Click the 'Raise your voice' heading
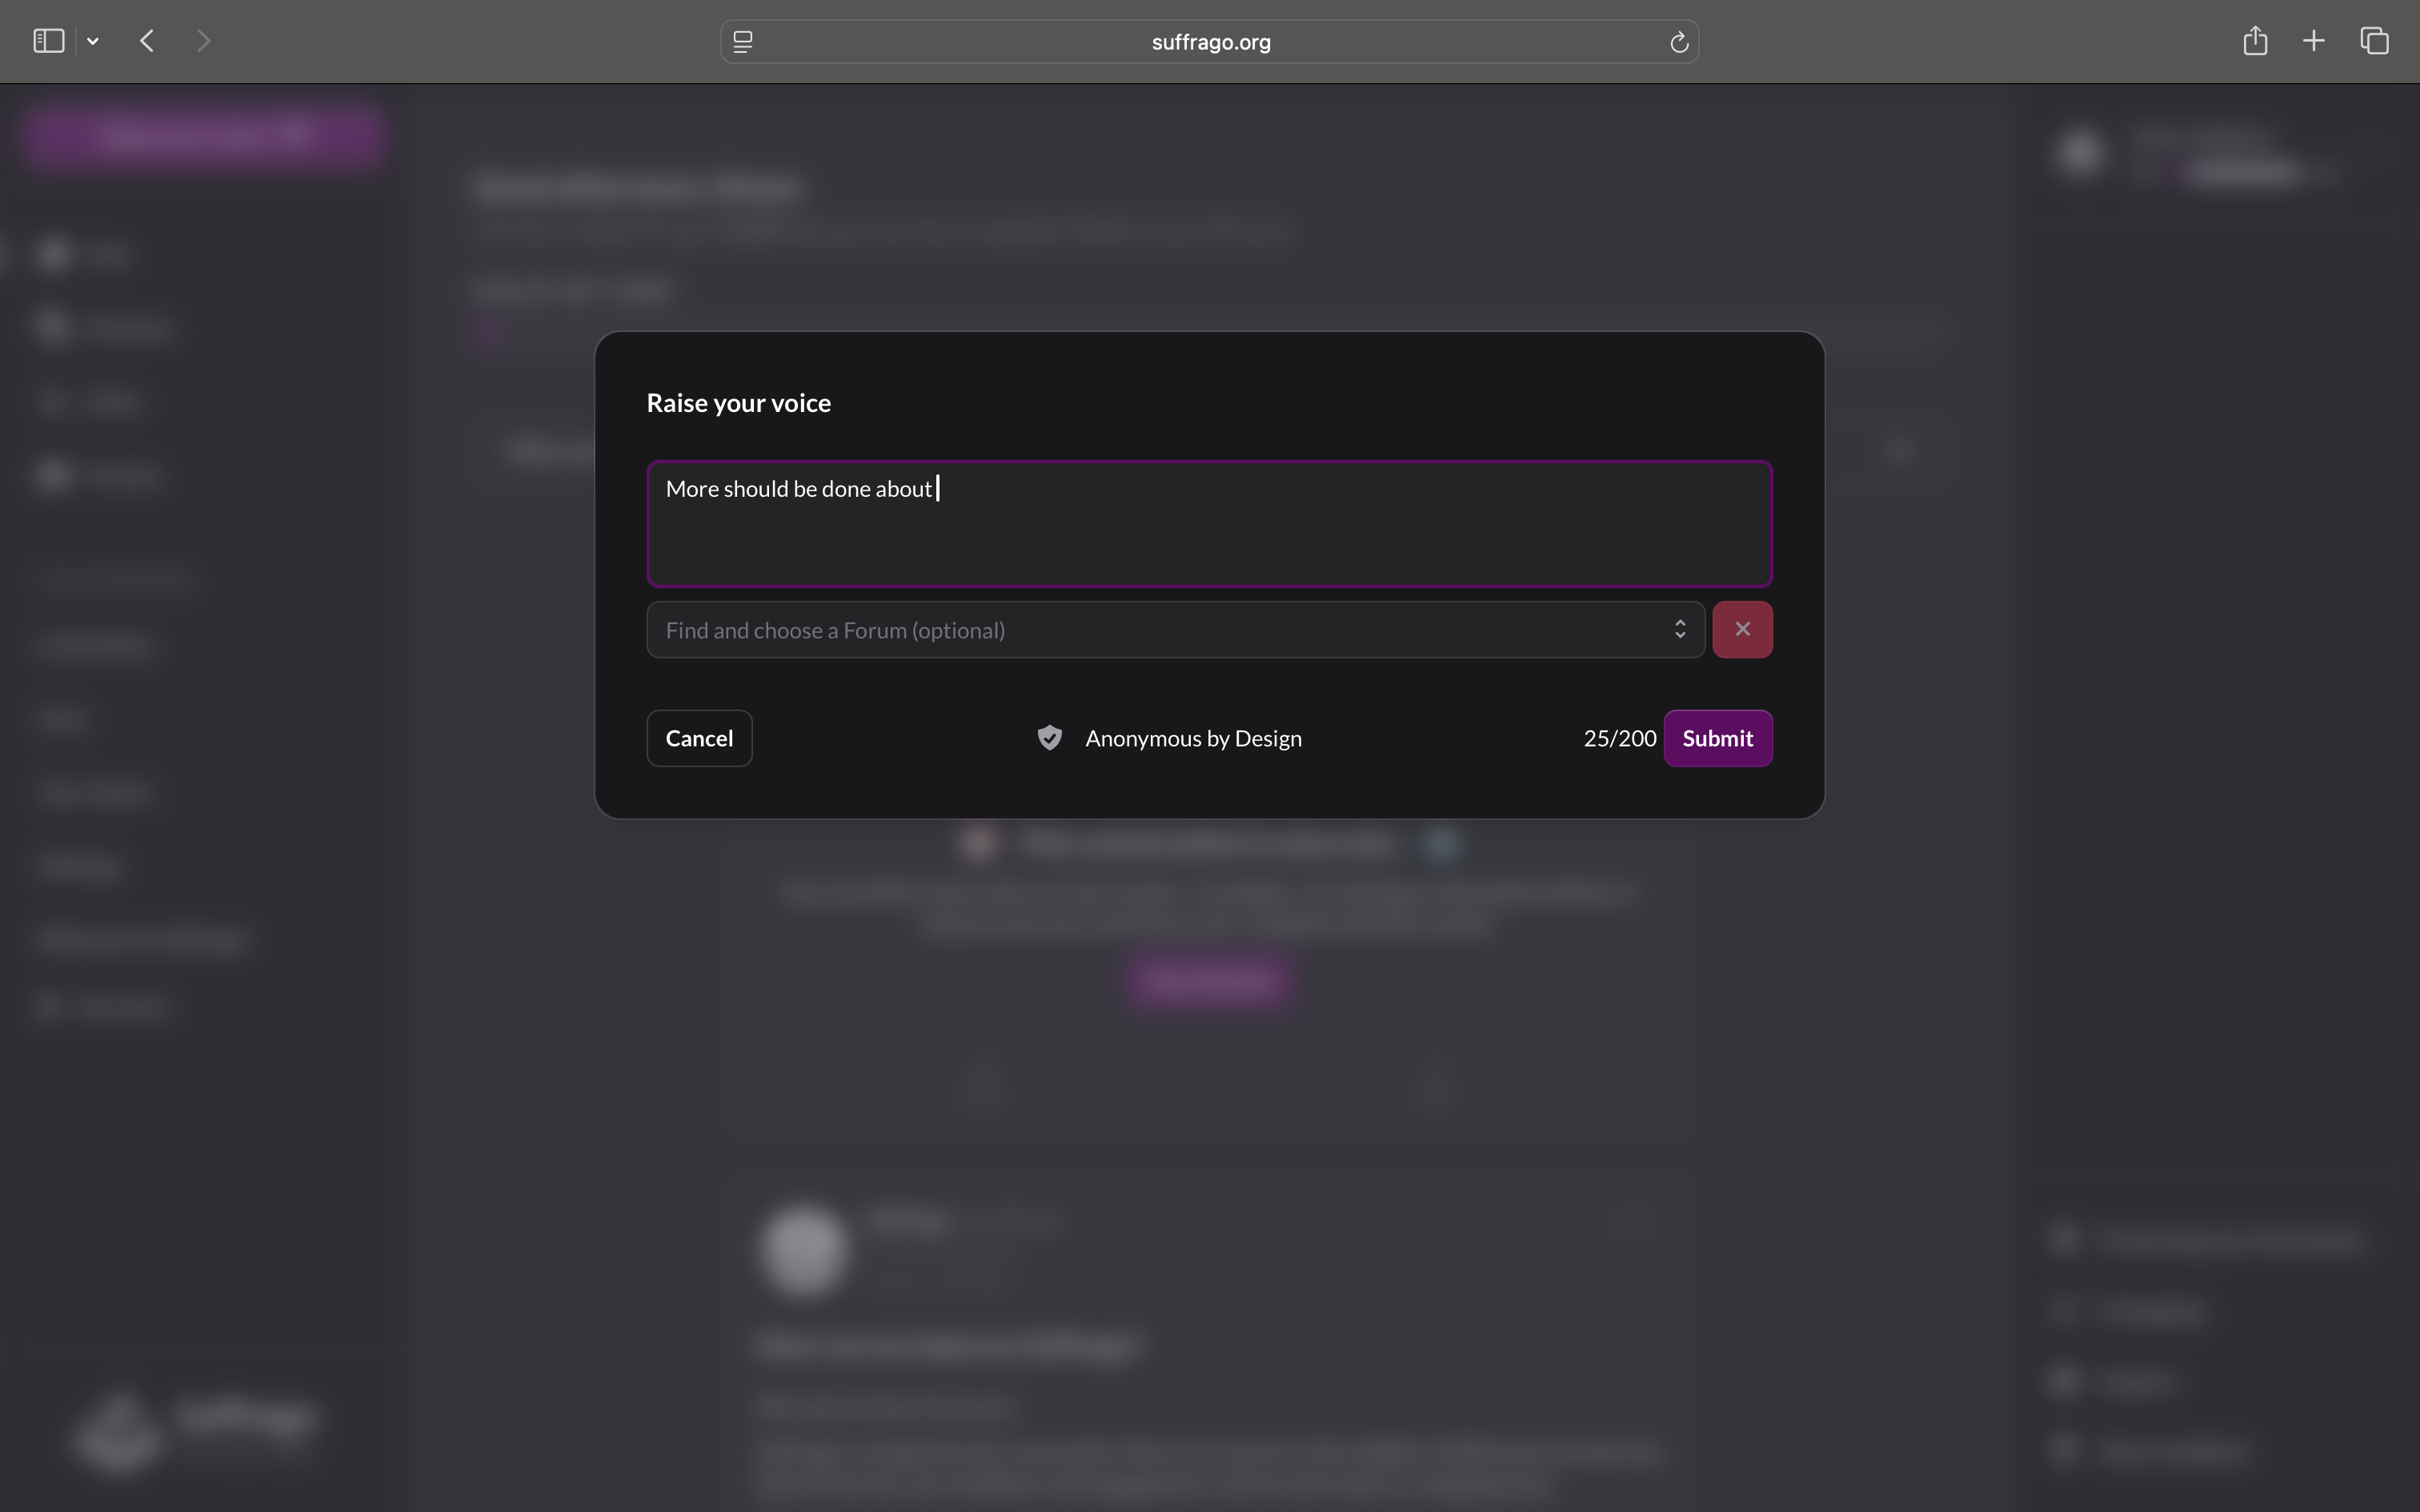 tap(738, 403)
